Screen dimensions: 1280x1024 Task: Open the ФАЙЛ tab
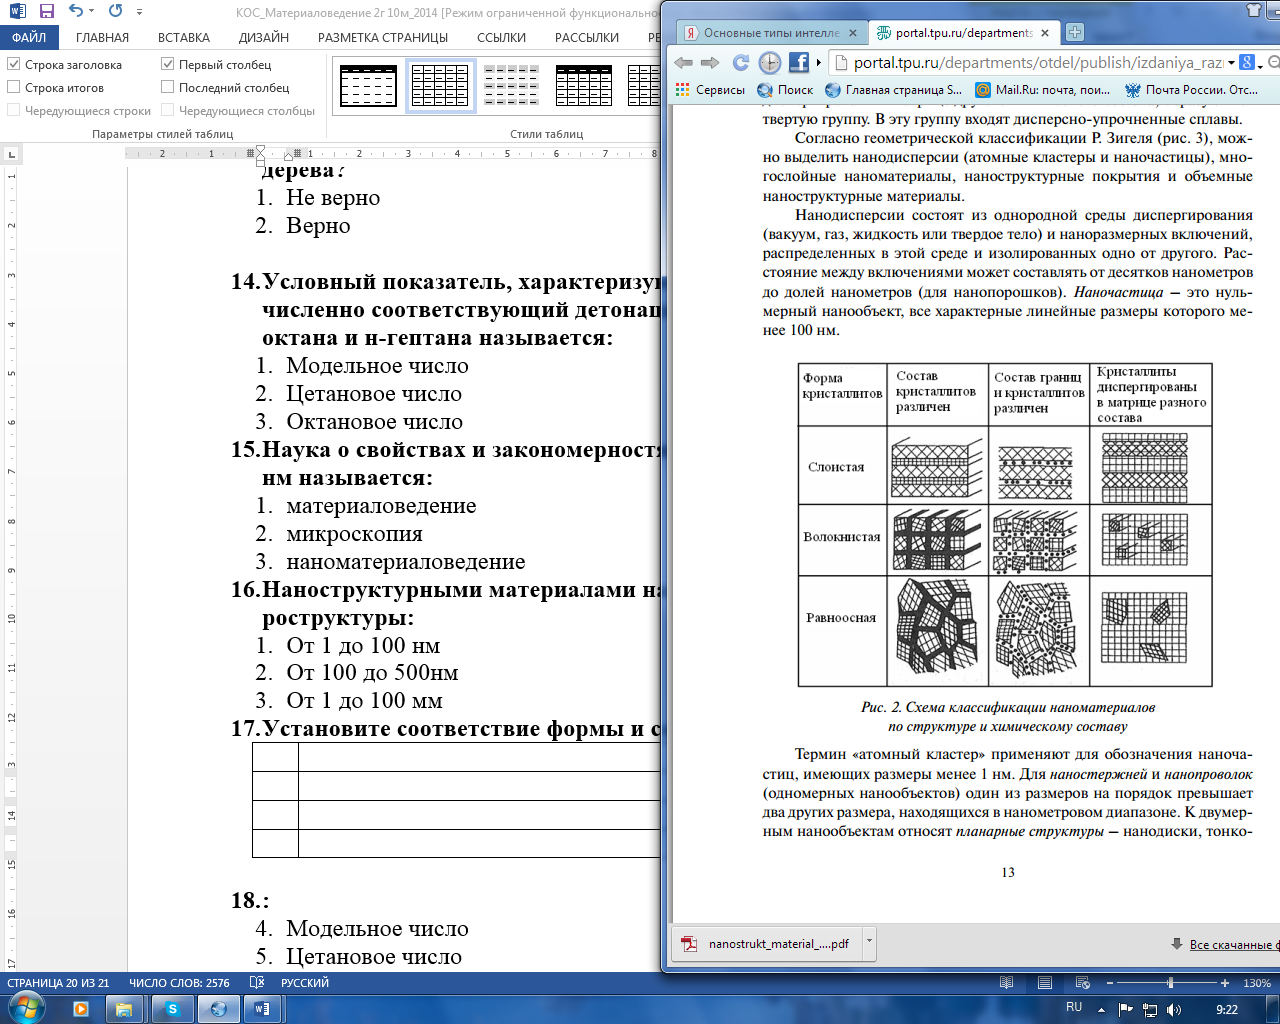[29, 37]
